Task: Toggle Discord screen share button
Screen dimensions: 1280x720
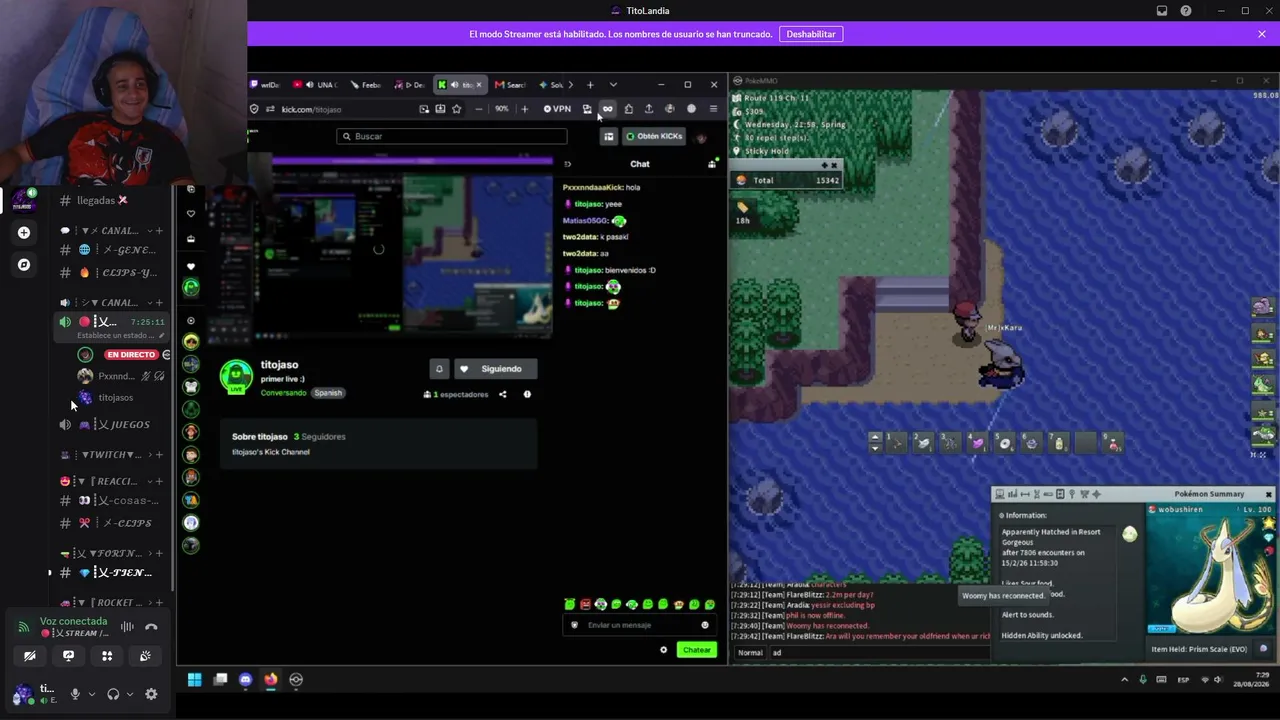Action: click(x=68, y=656)
